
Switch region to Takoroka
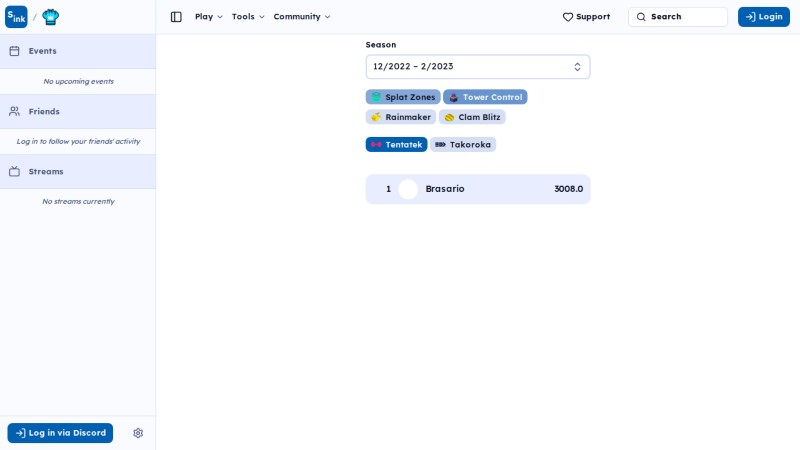pyautogui.click(x=463, y=144)
